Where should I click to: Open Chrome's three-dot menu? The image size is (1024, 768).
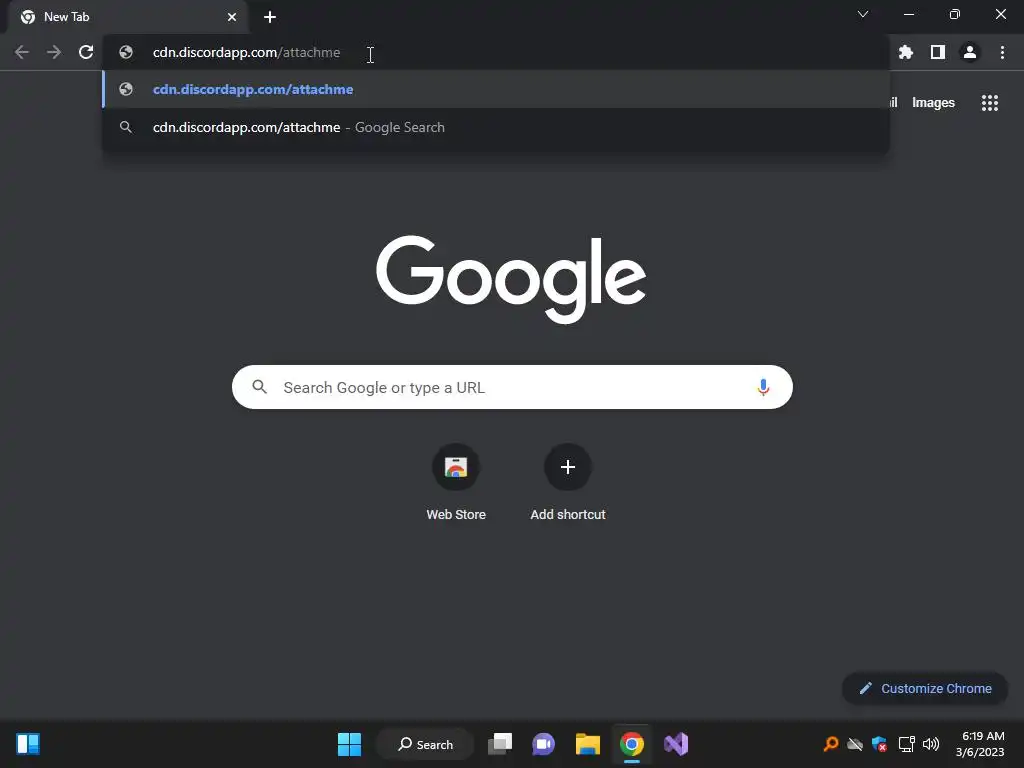tap(1002, 52)
